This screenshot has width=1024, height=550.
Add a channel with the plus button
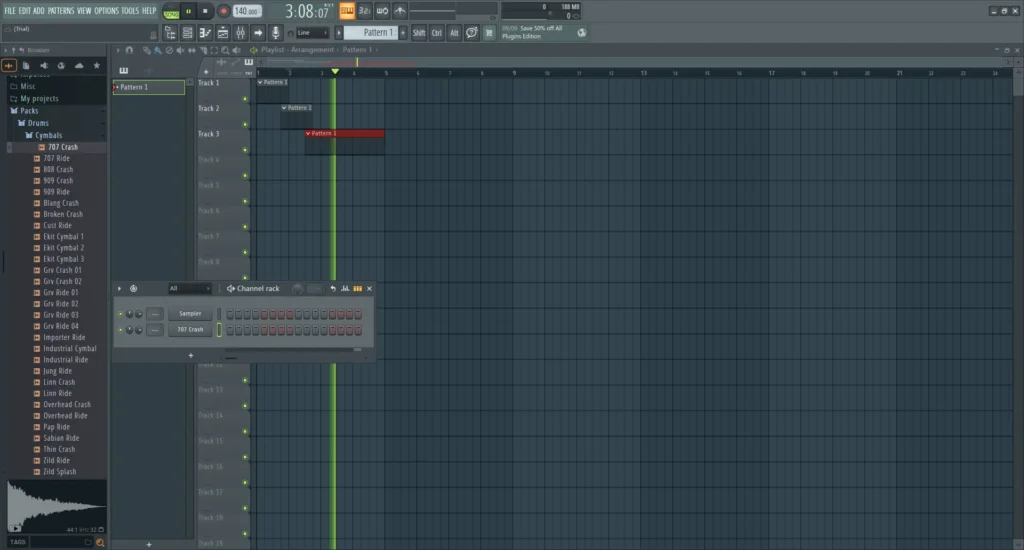[191, 356]
